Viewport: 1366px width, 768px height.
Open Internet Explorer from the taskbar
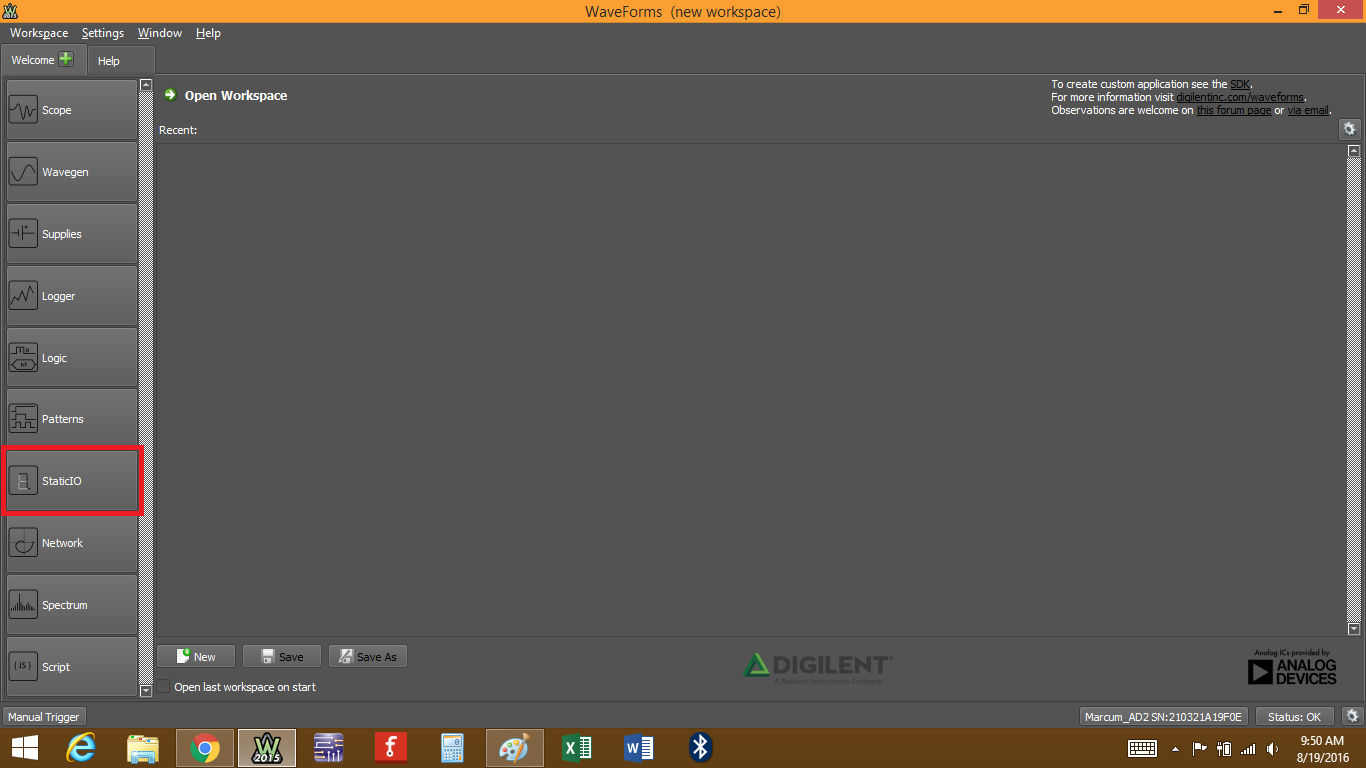pyautogui.click(x=81, y=747)
